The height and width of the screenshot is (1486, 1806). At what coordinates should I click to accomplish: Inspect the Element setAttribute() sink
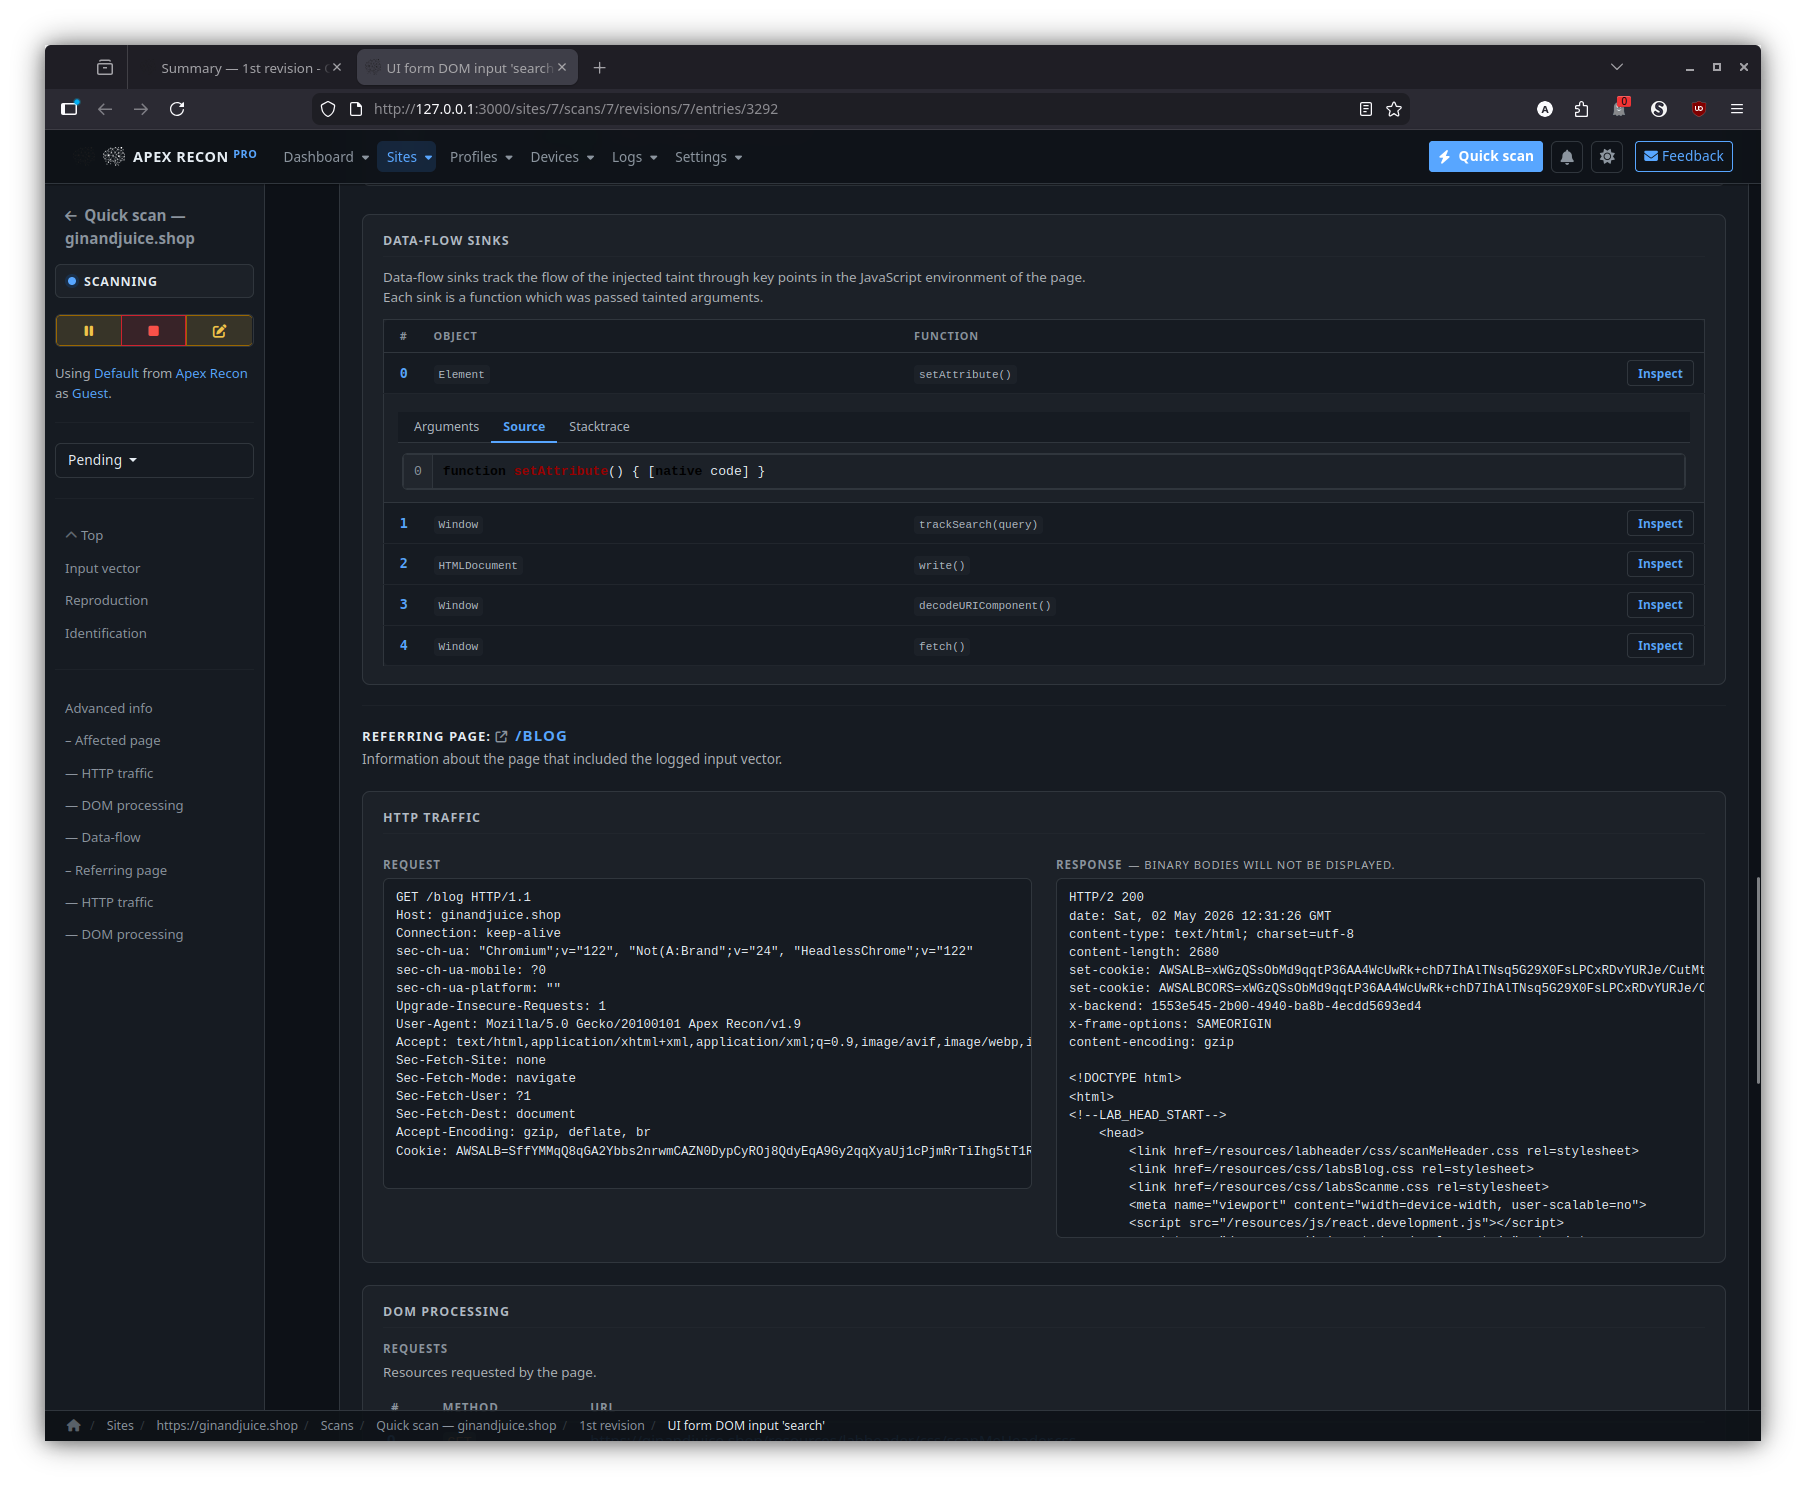pos(1660,374)
